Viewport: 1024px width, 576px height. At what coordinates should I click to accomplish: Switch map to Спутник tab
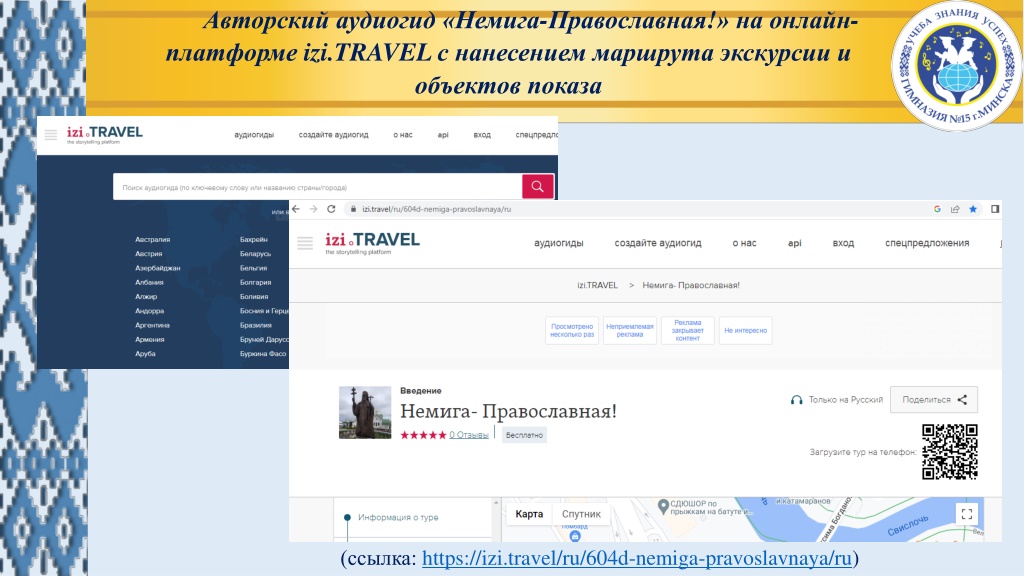(581, 514)
